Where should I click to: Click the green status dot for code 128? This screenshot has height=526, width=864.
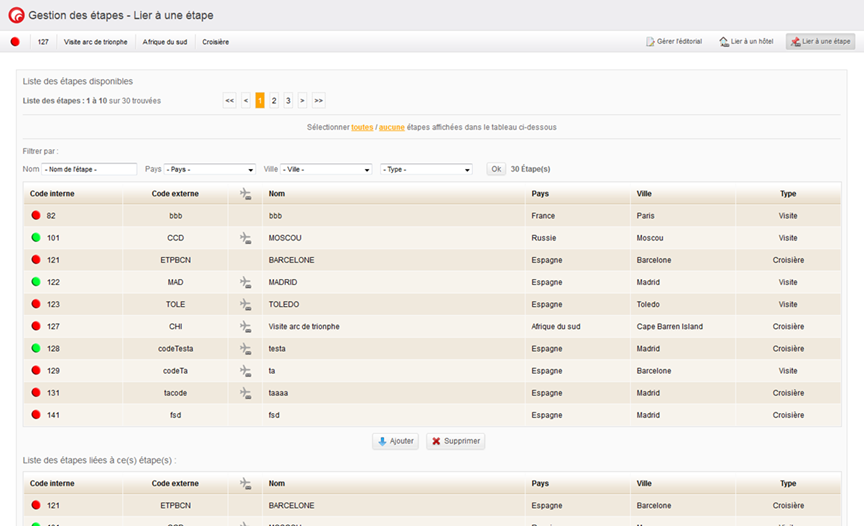[x=35, y=348]
